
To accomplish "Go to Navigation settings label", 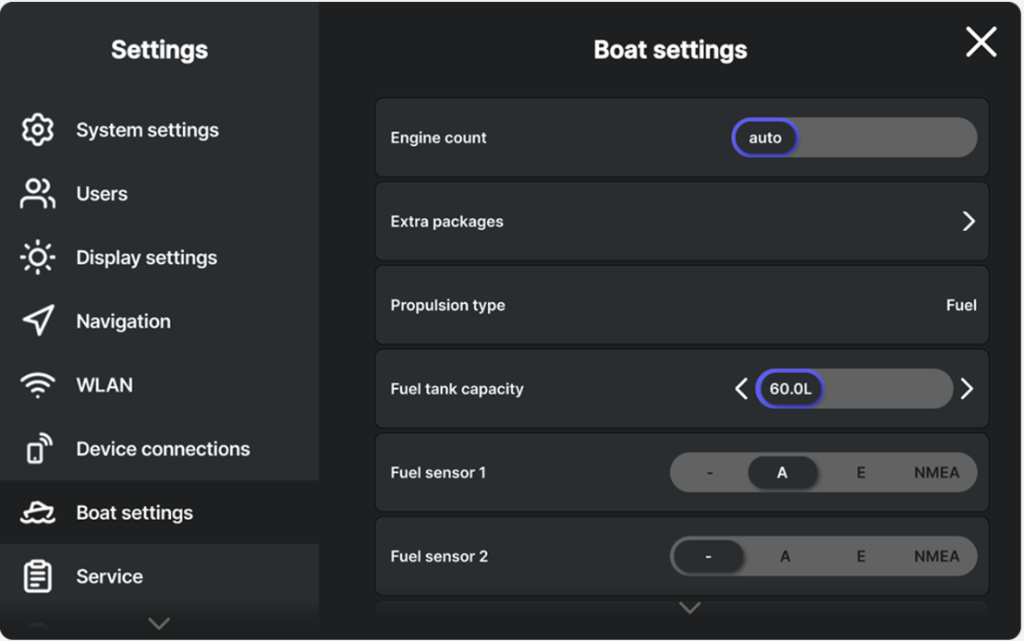I will (123, 321).
